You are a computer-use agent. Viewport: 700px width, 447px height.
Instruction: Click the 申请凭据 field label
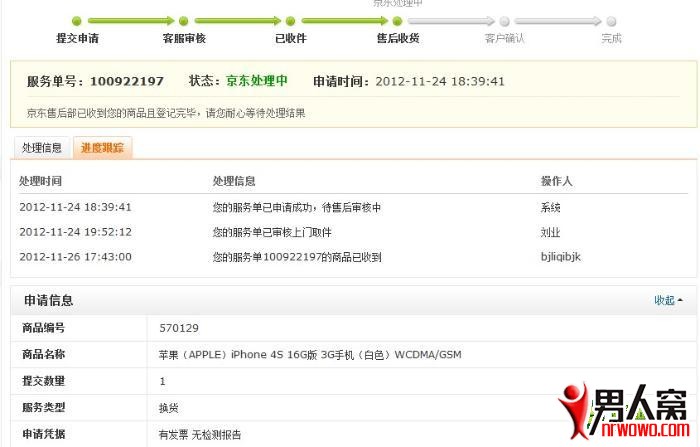[44, 434]
